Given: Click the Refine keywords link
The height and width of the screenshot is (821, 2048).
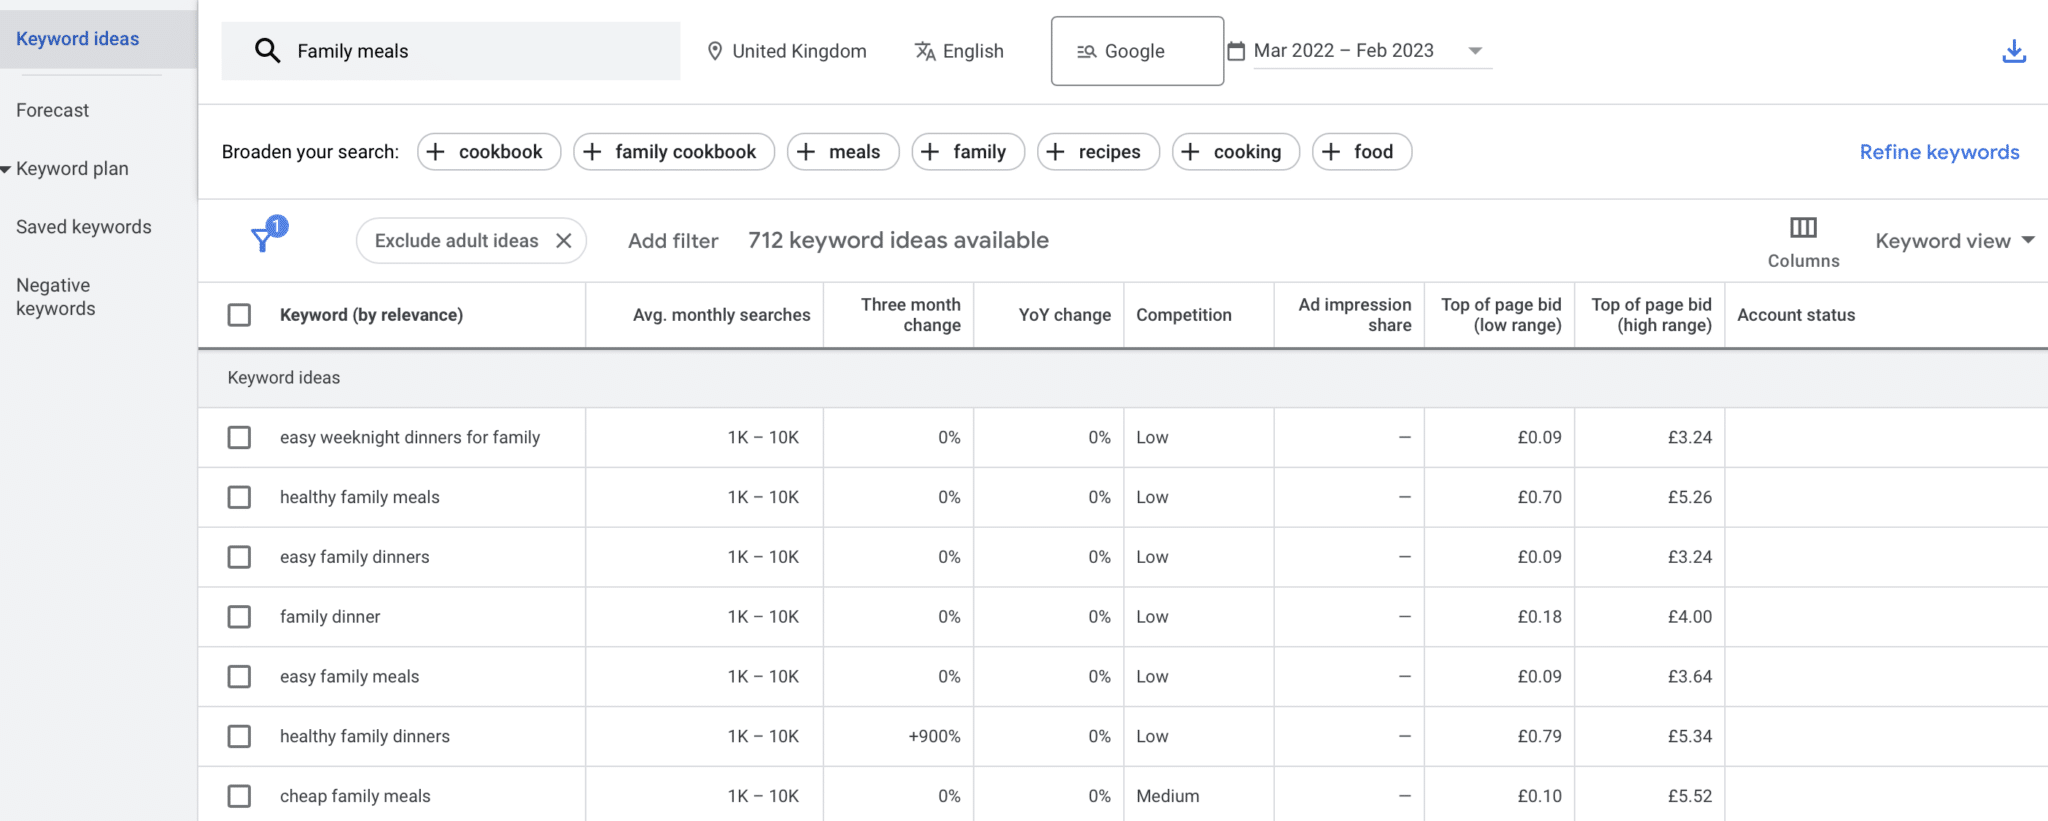Looking at the screenshot, I should click(x=1938, y=152).
